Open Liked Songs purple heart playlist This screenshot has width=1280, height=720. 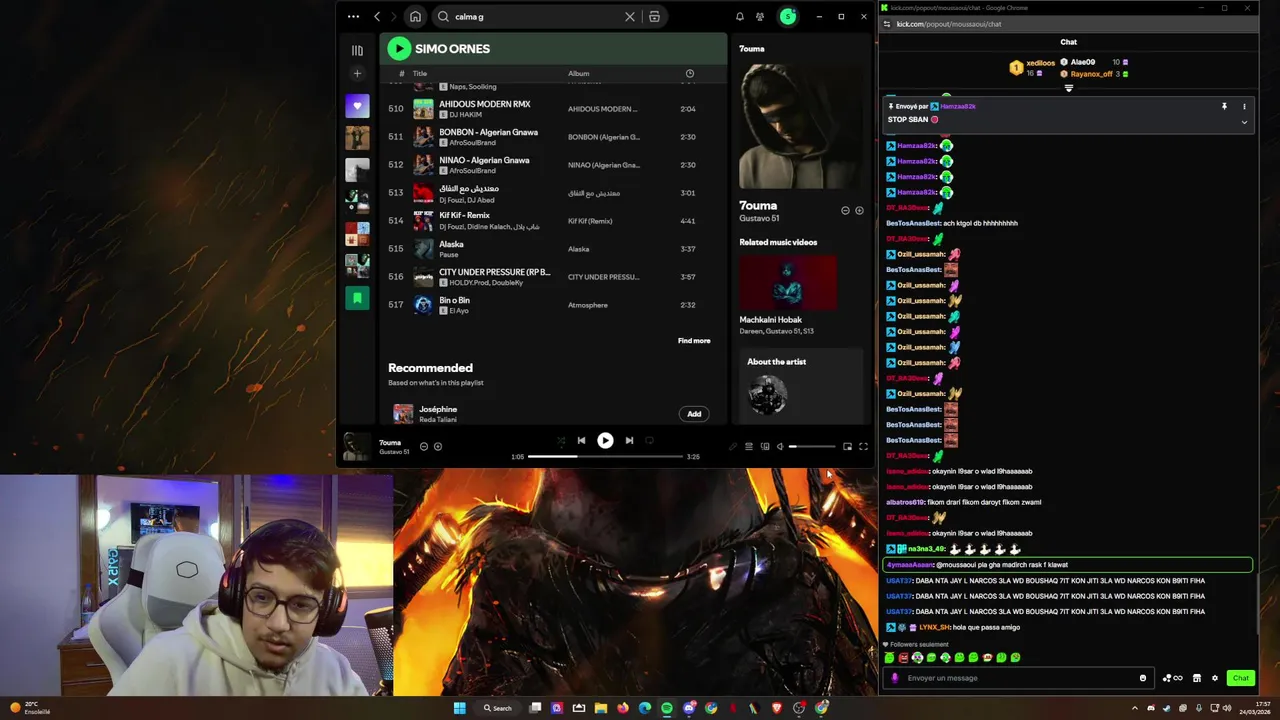[x=357, y=106]
